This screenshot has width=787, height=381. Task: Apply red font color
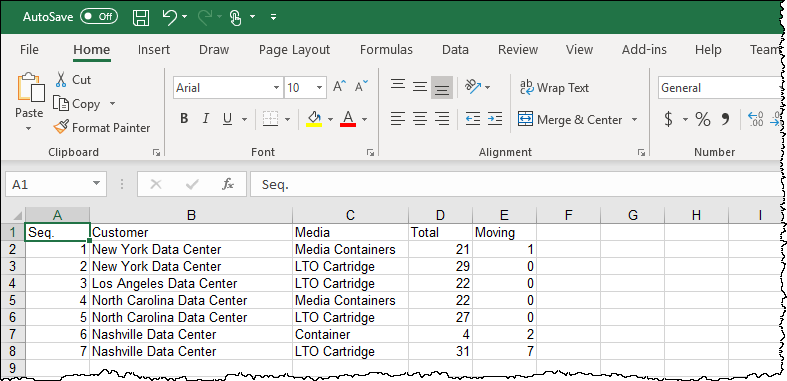click(x=348, y=119)
